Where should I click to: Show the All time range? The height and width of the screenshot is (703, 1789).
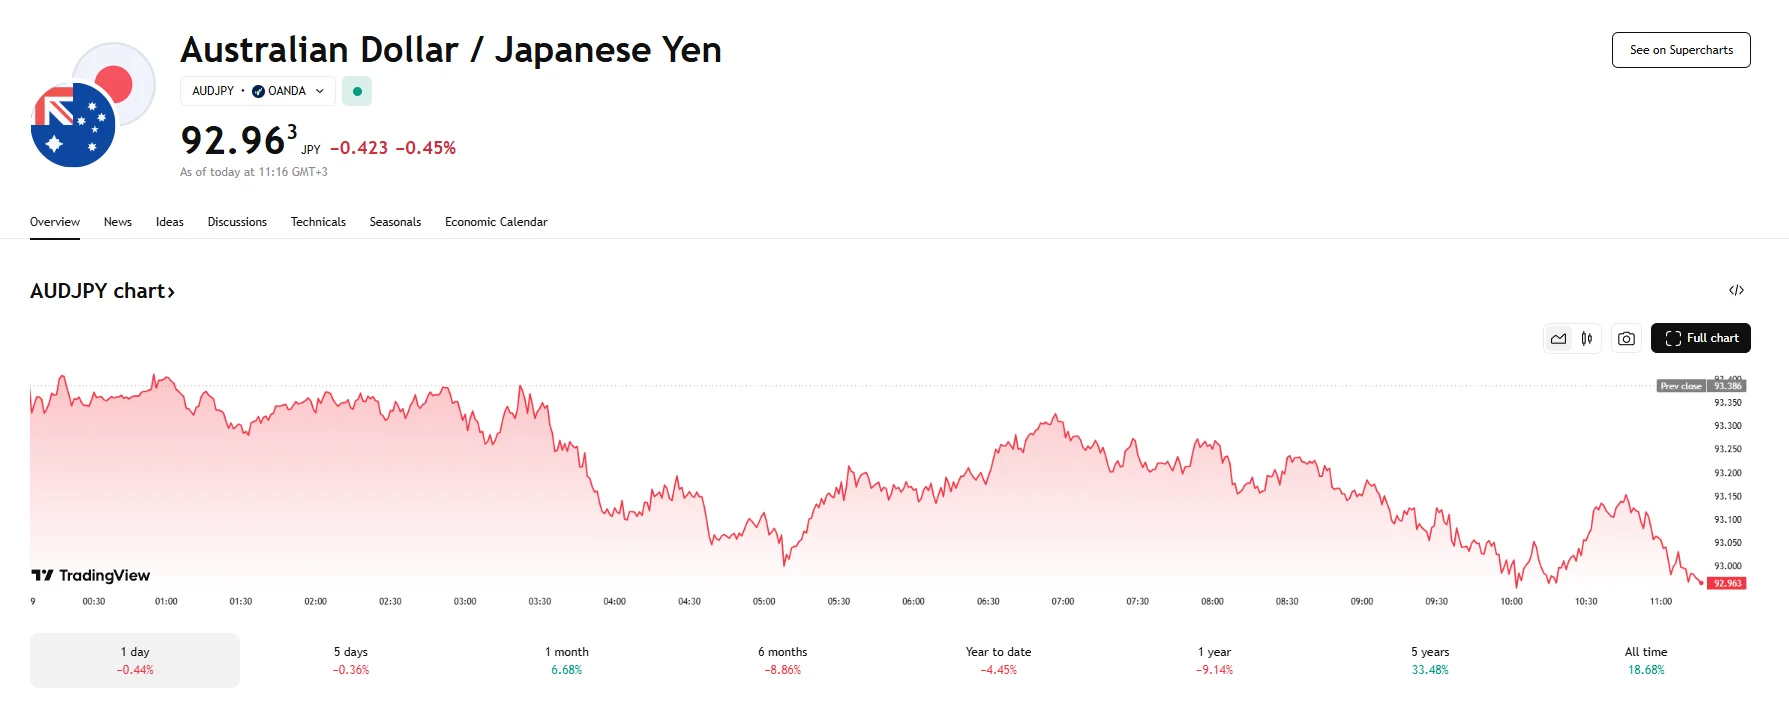tap(1645, 660)
